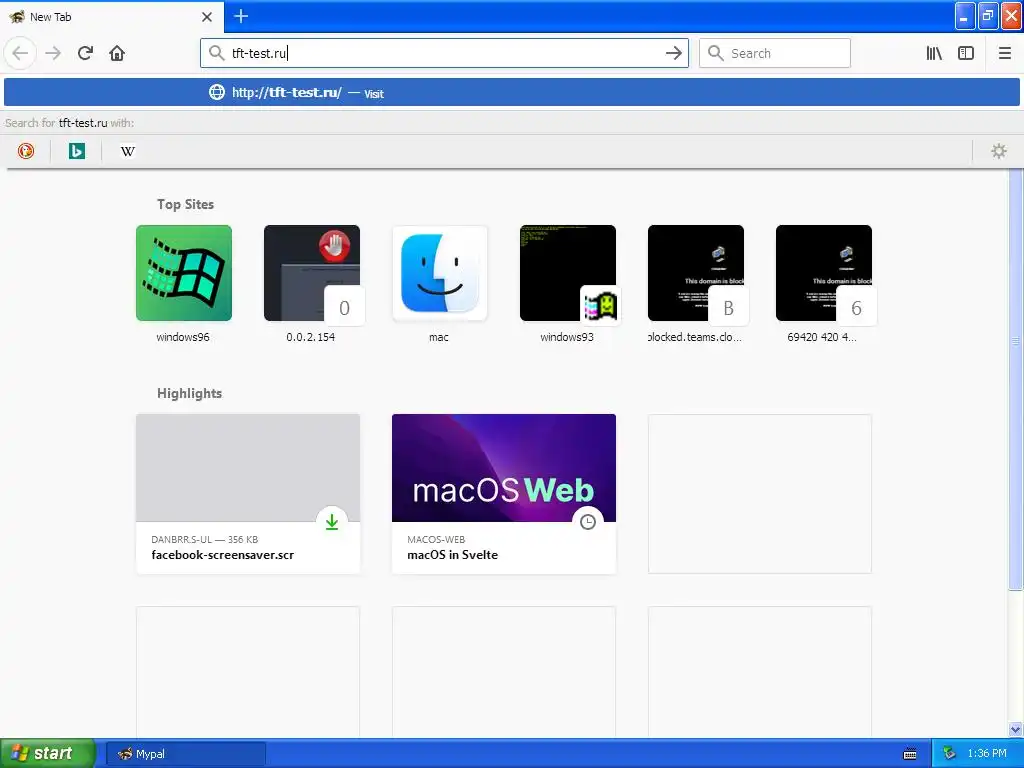Image resolution: width=1024 pixels, height=768 pixels.
Task: Click the Top Sites heading
Action: point(185,204)
